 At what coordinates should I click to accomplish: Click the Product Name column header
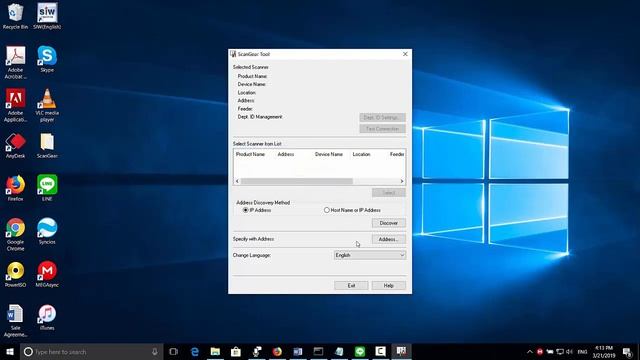pyautogui.click(x=250, y=154)
